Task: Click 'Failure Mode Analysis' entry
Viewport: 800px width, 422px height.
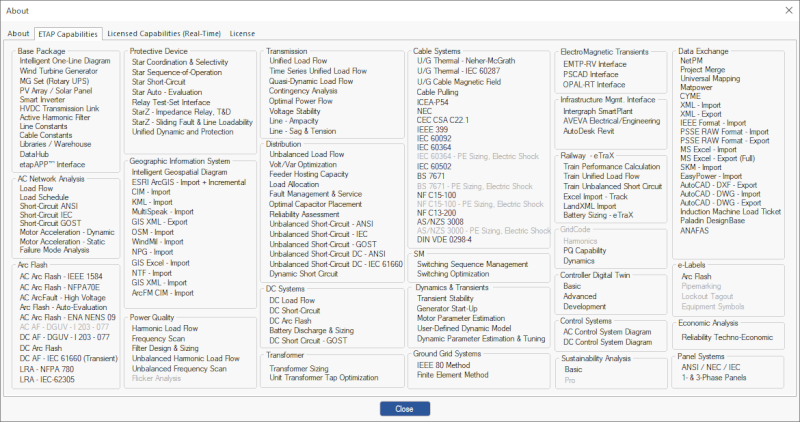Action: [x=54, y=250]
